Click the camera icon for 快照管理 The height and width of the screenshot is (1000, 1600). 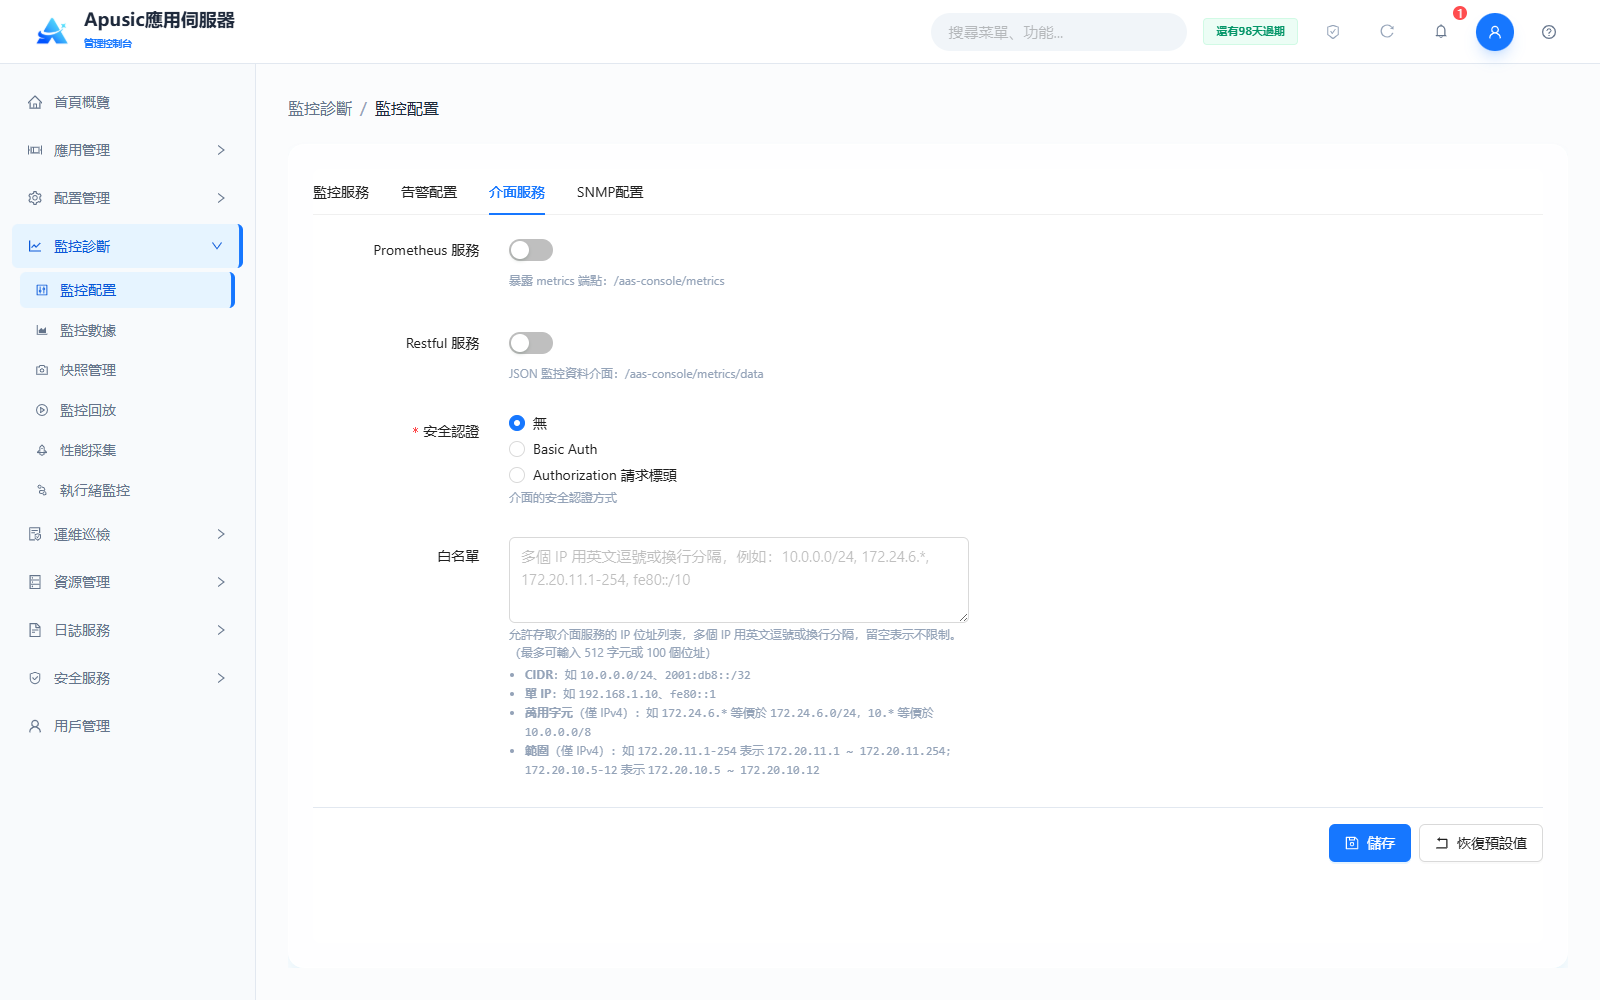click(x=42, y=370)
